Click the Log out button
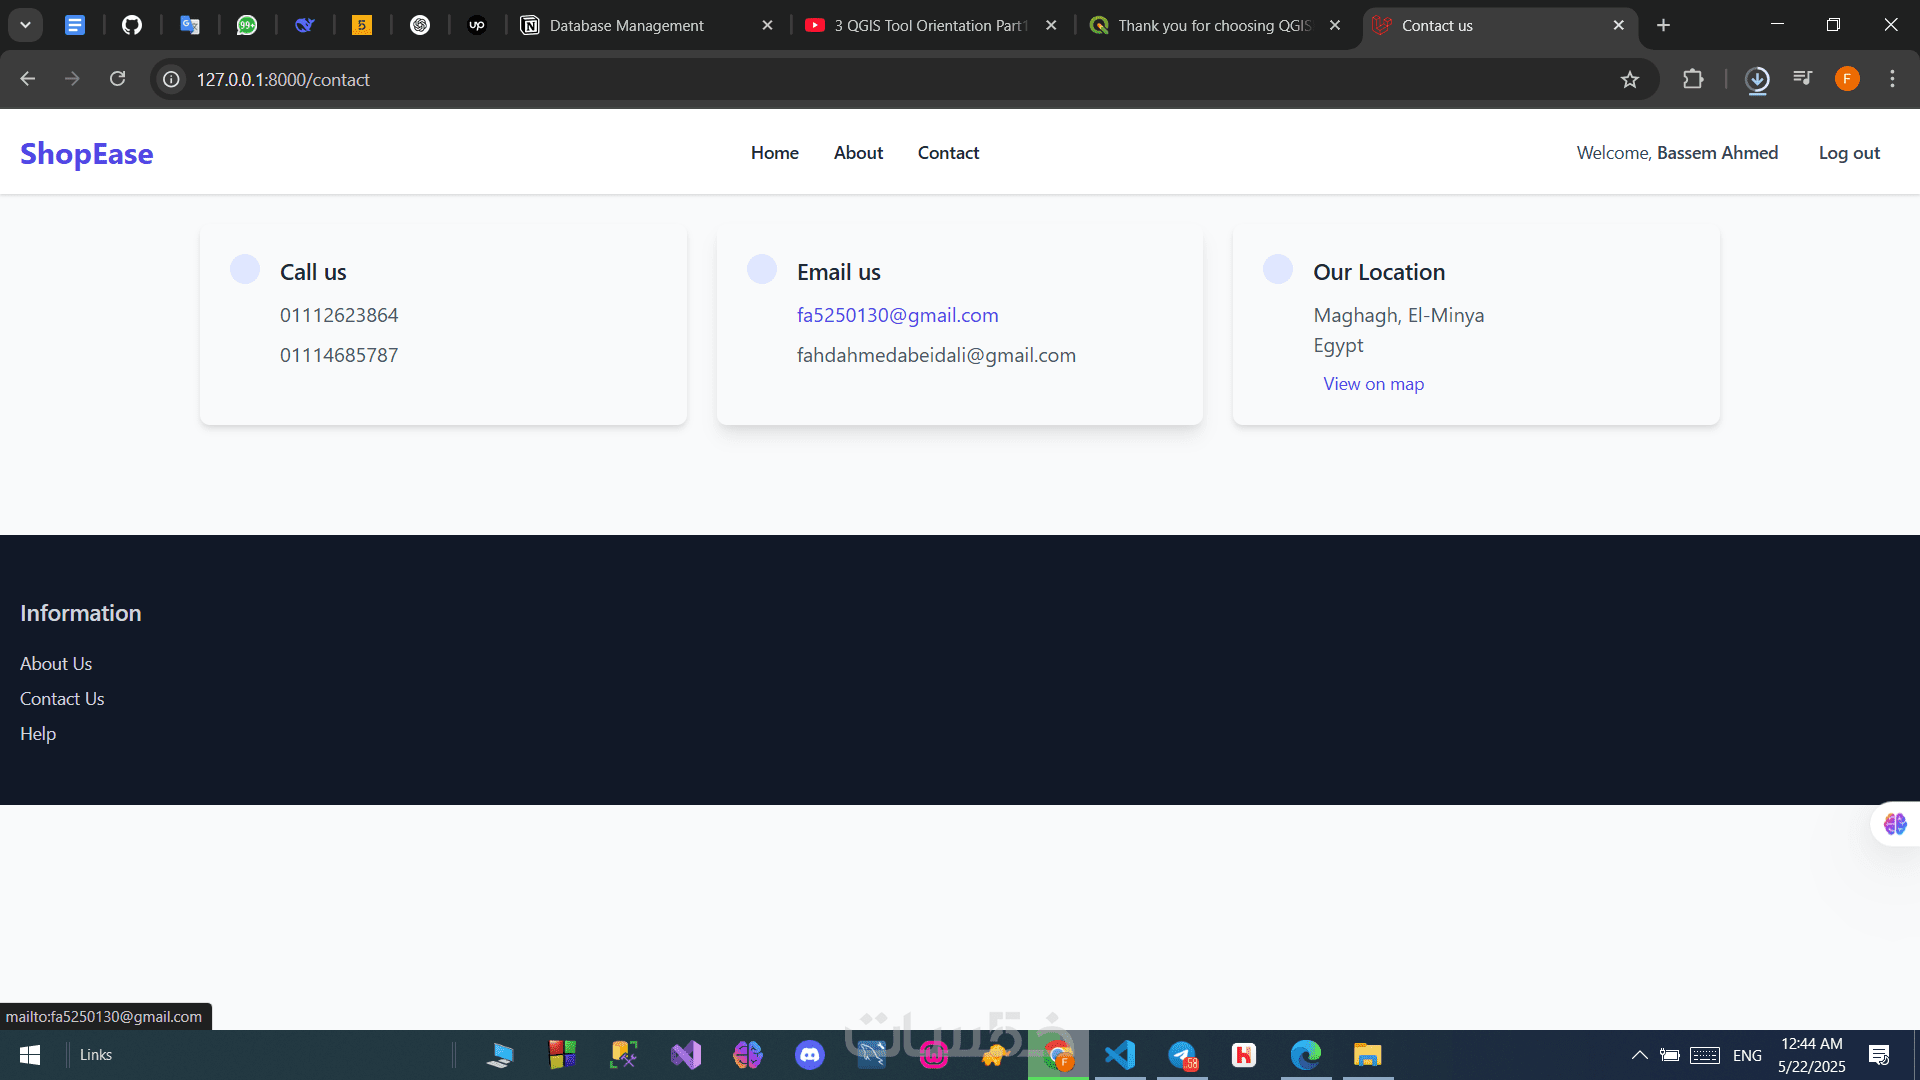This screenshot has height=1080, width=1920. click(x=1849, y=153)
